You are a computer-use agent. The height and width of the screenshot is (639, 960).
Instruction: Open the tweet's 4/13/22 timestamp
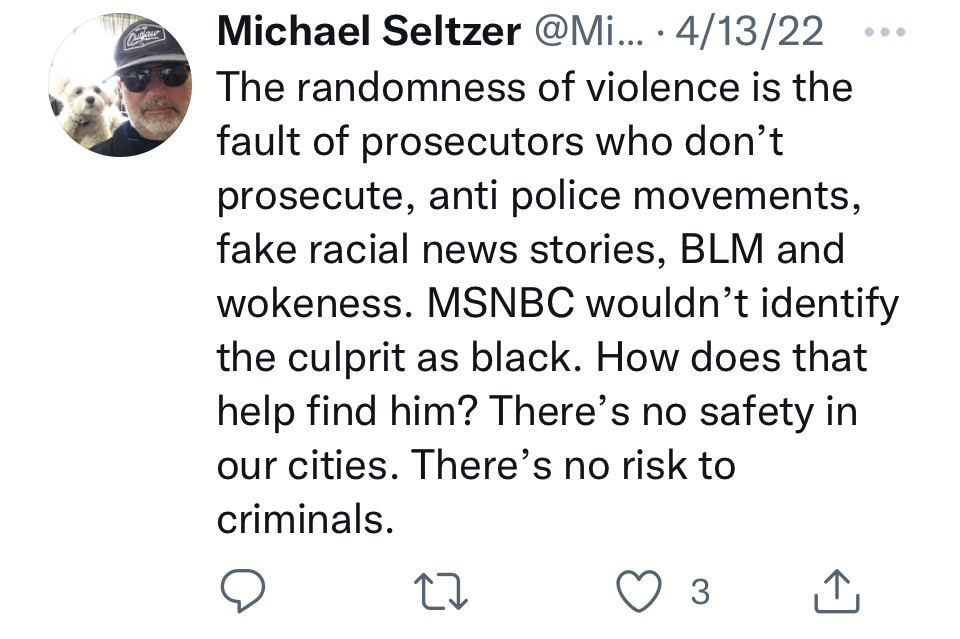(750, 33)
